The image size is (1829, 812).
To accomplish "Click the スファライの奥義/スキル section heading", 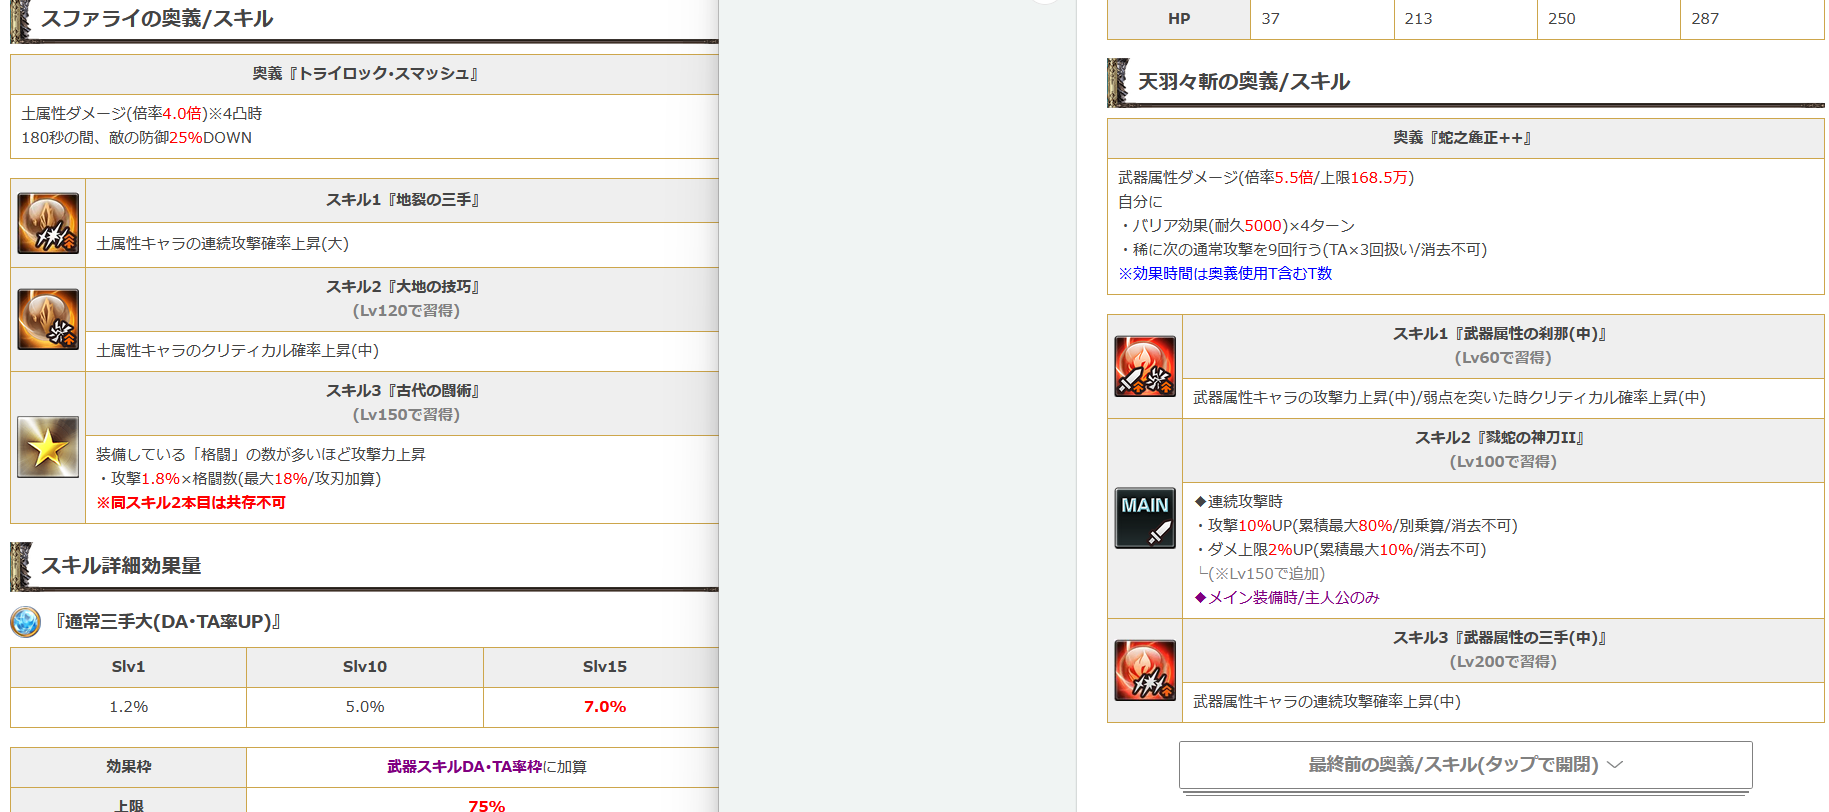I will pyautogui.click(x=157, y=19).
